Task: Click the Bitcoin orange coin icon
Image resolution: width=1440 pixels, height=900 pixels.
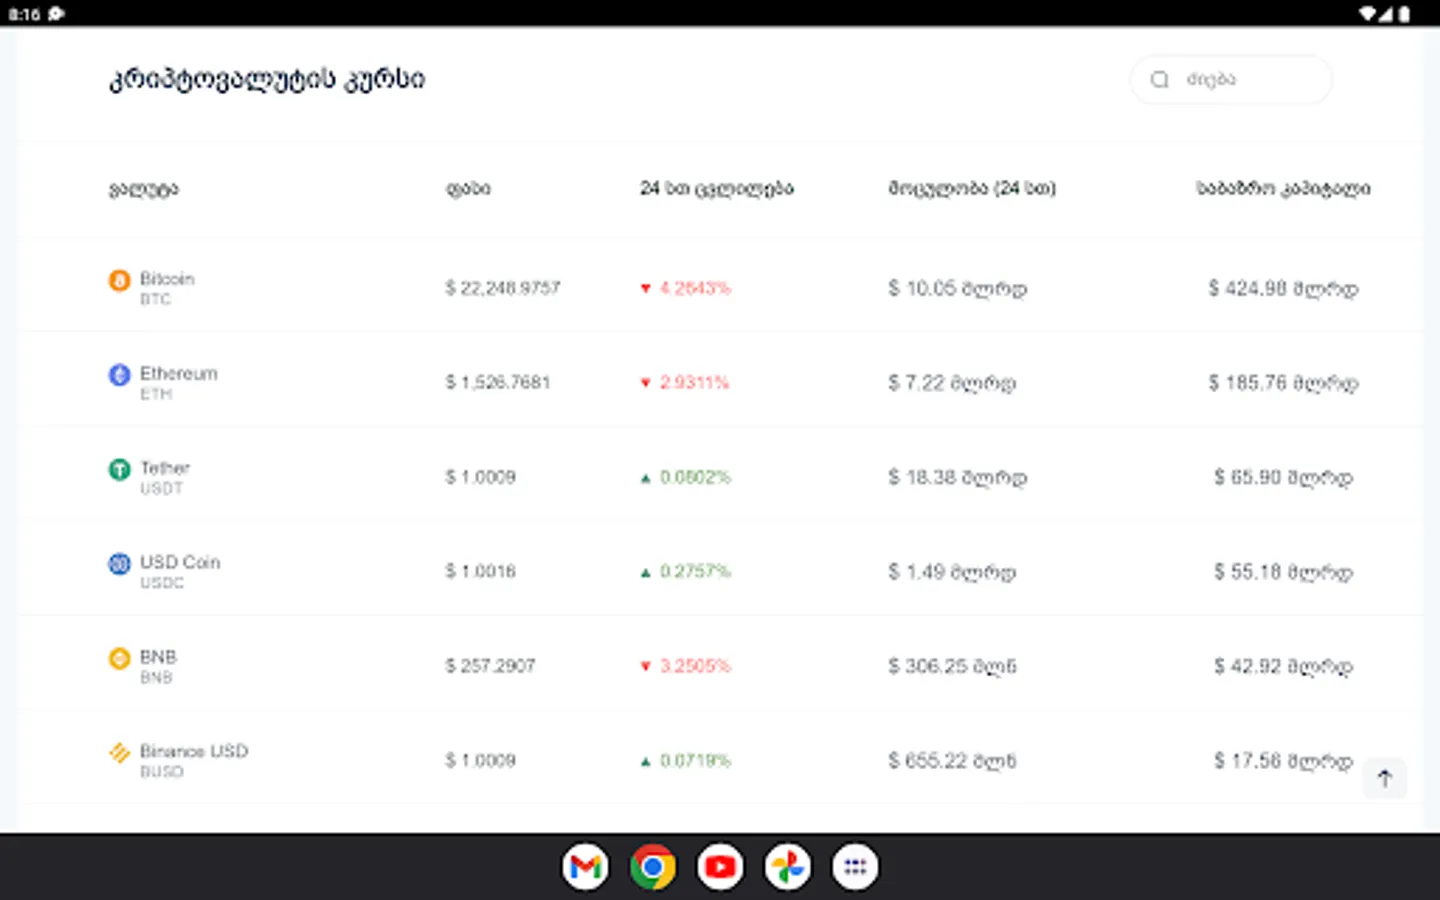Action: pos(119,280)
